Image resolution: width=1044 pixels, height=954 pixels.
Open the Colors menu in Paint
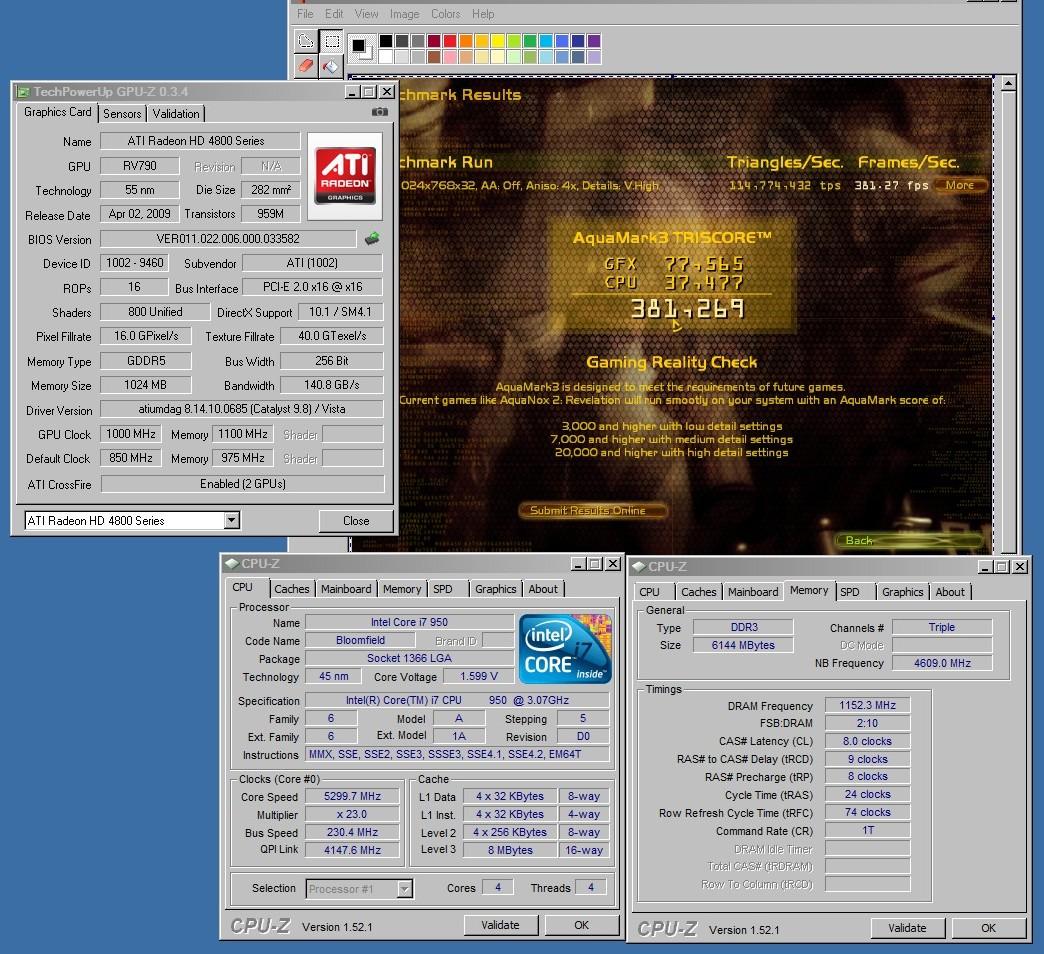[x=445, y=14]
